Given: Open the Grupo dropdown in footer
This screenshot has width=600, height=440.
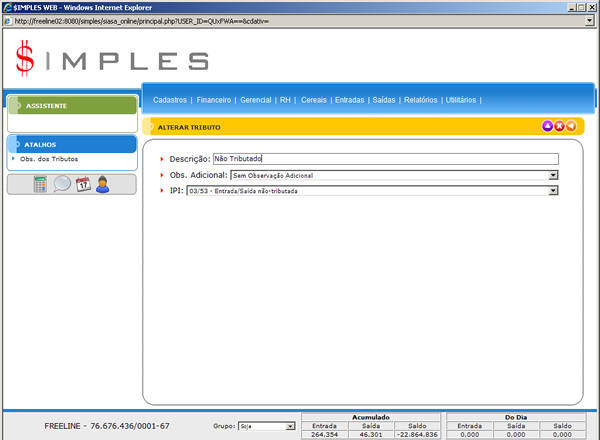Looking at the screenshot, I should pos(291,426).
